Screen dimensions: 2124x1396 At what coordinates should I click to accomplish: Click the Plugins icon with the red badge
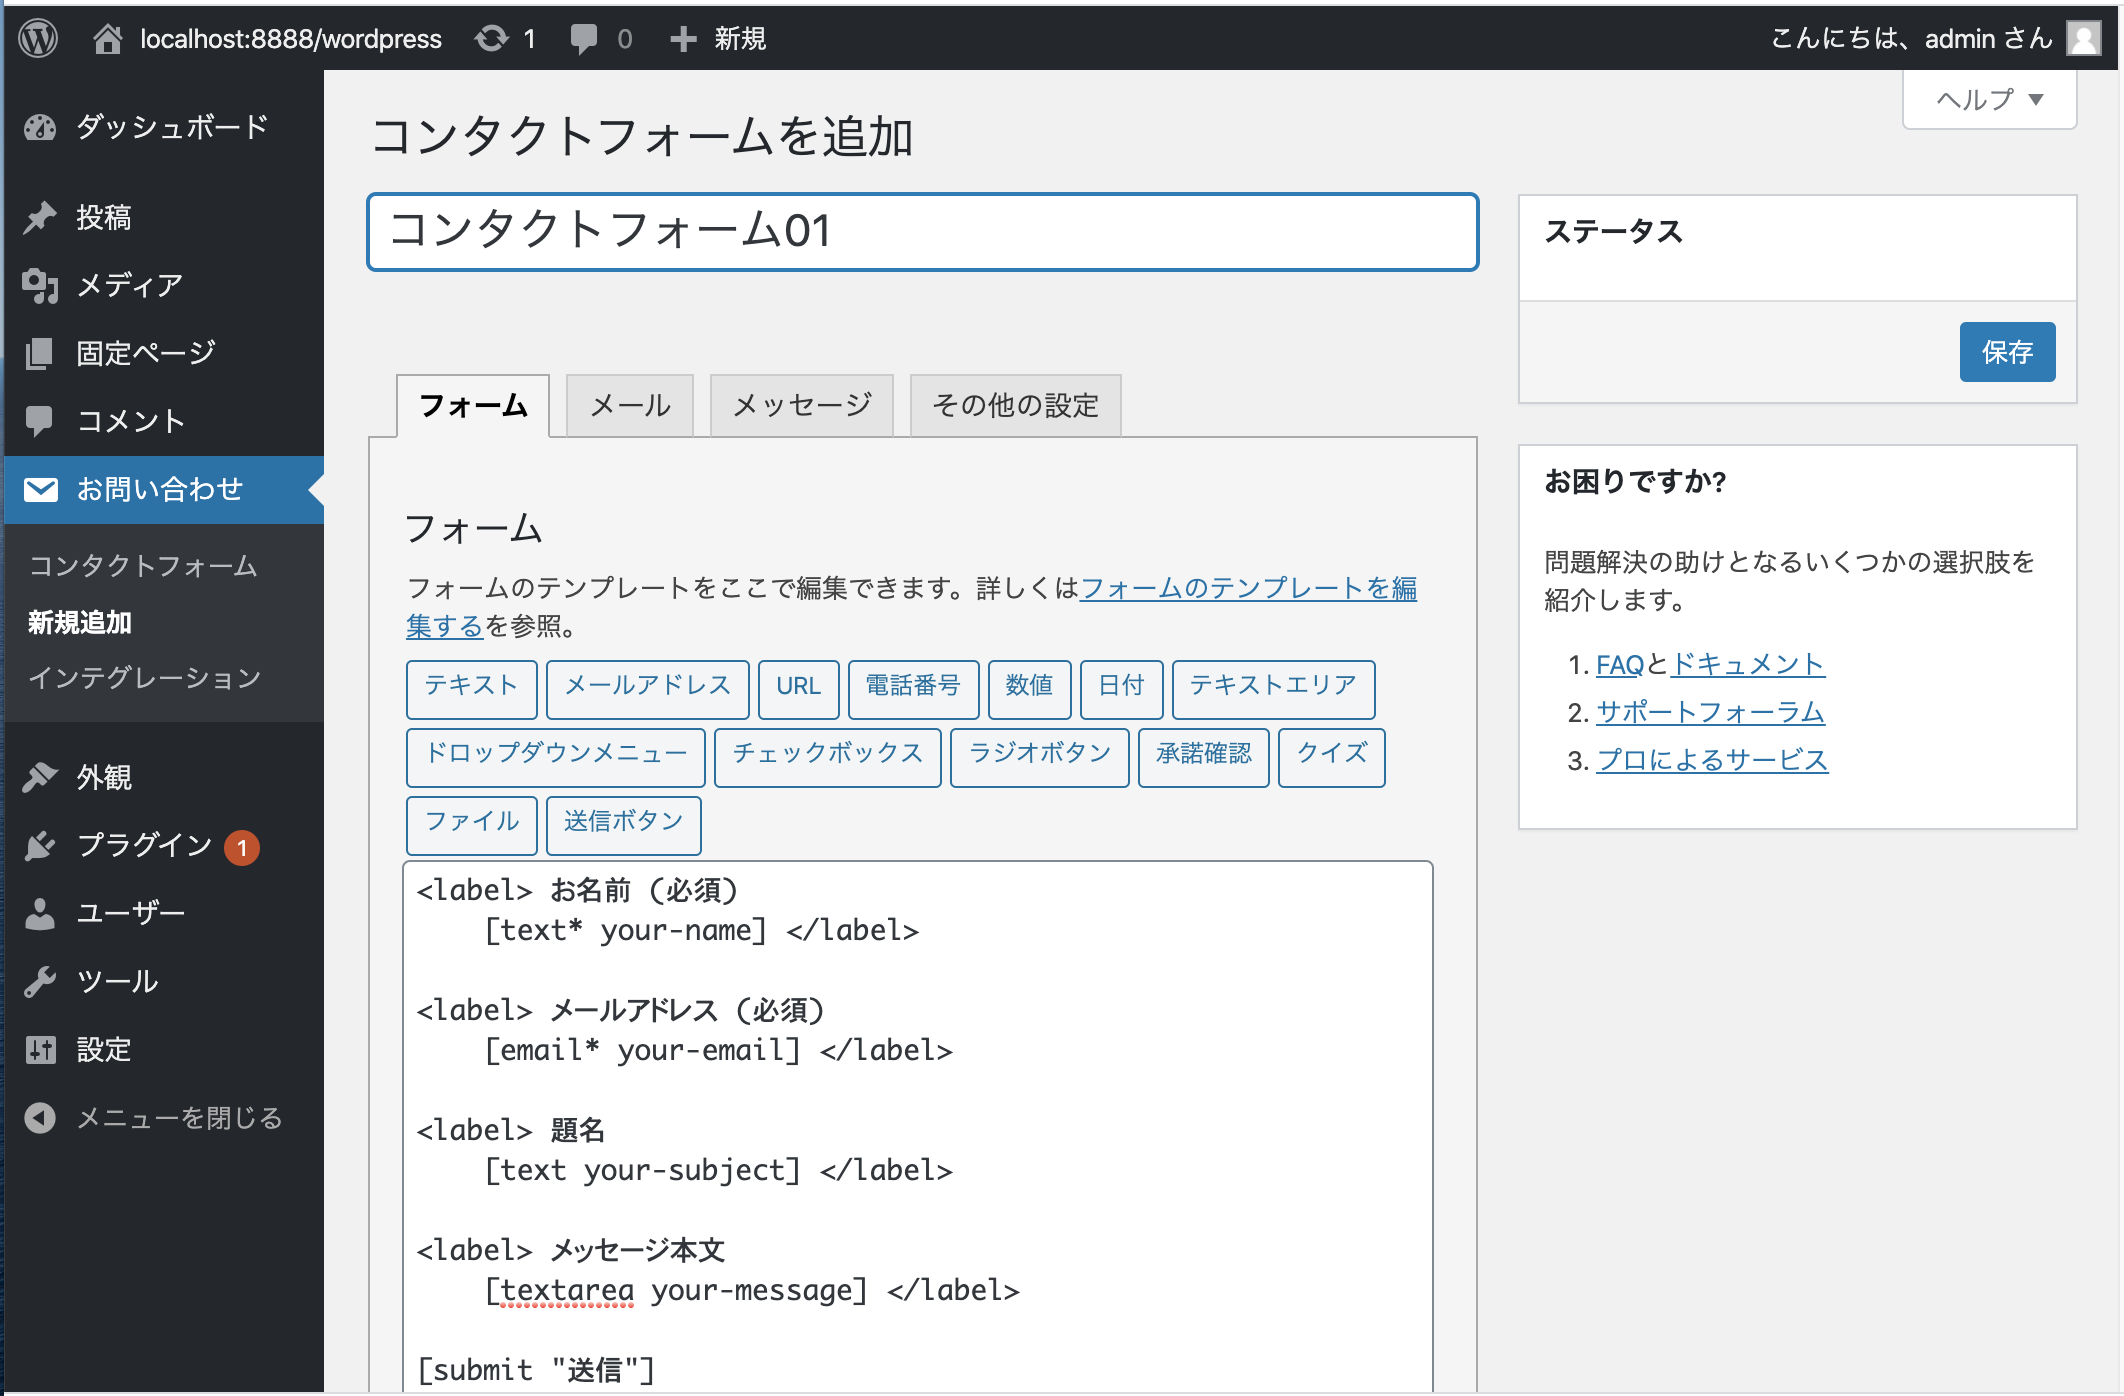tap(40, 846)
